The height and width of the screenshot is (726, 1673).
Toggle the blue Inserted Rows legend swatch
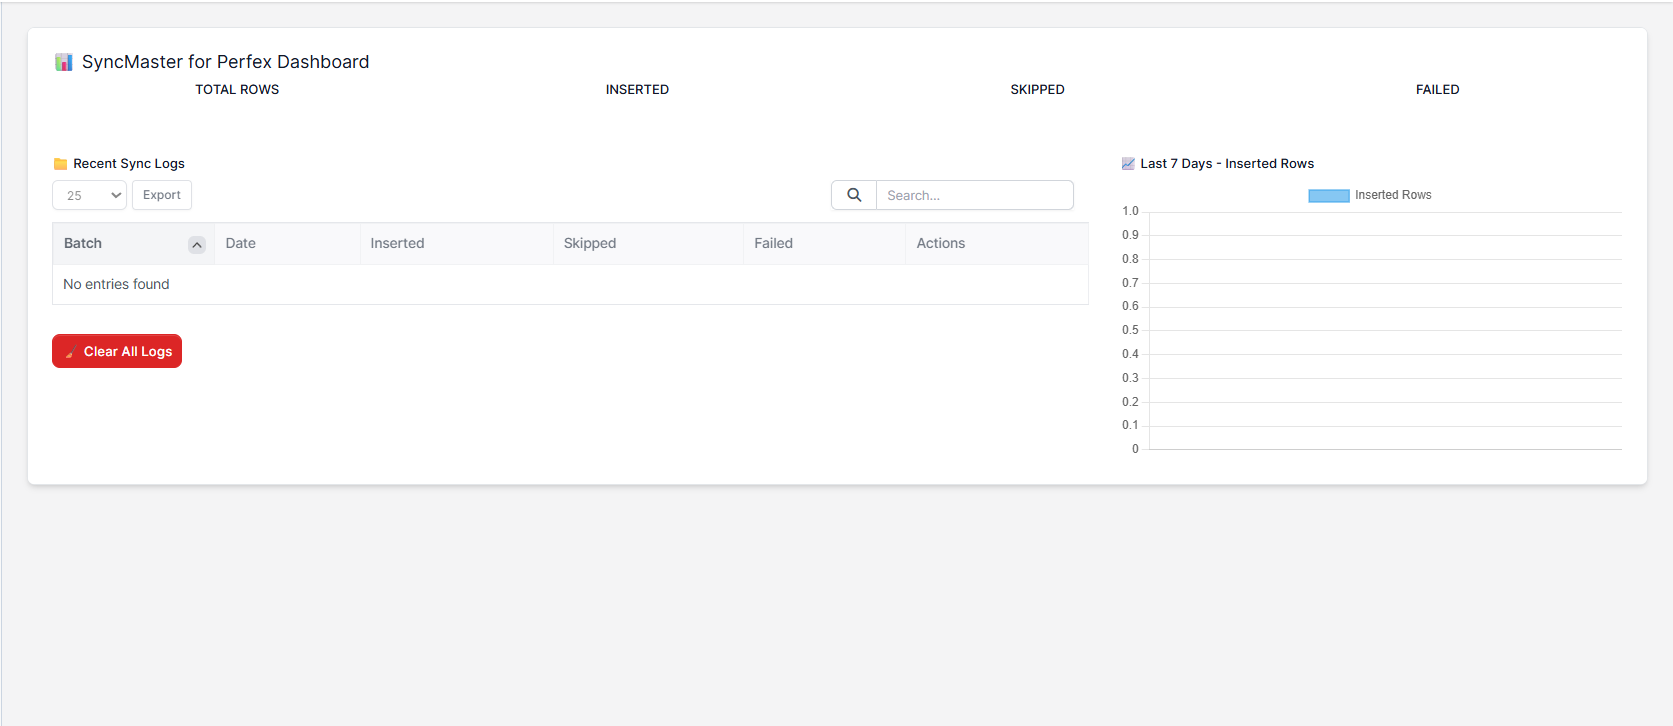tap(1328, 196)
